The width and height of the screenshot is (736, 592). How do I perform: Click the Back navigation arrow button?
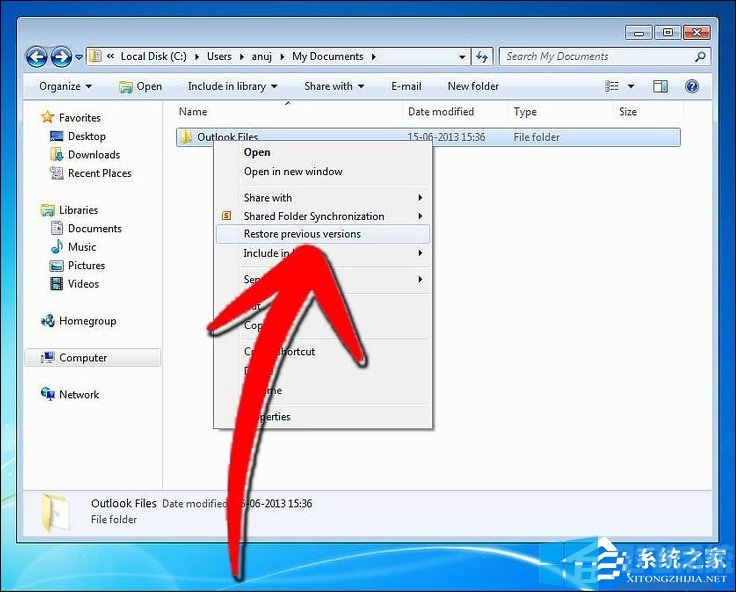(x=37, y=57)
